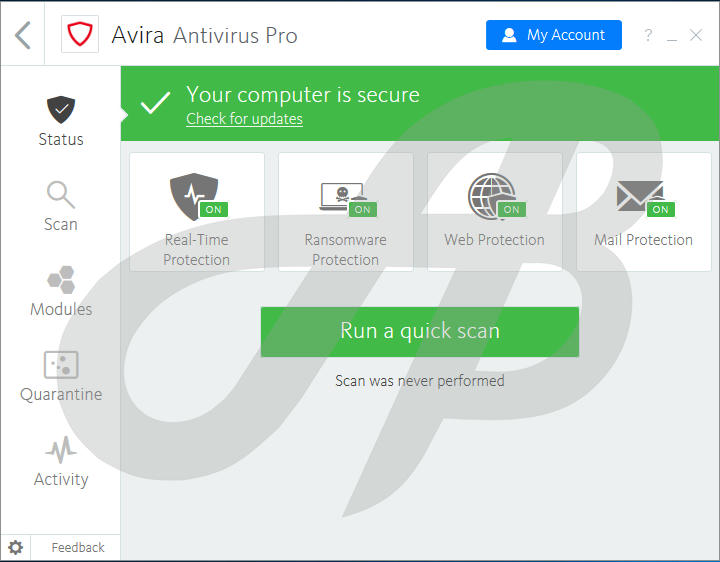Open help with the question mark icon
This screenshot has width=720, height=562.
648,35
